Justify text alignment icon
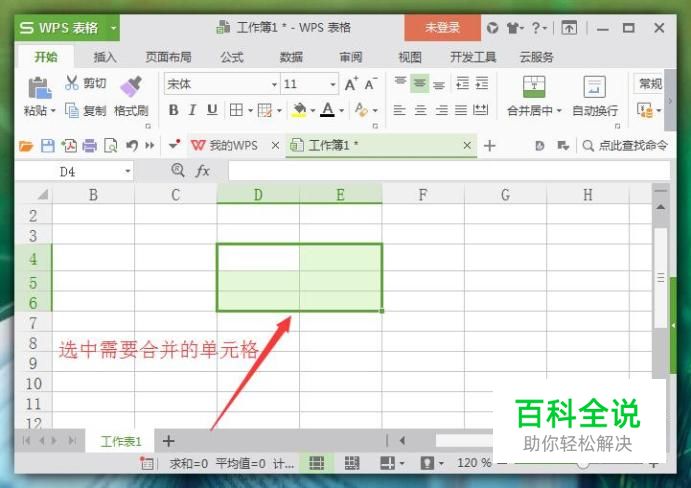The height and width of the screenshot is (488, 691). [461, 110]
